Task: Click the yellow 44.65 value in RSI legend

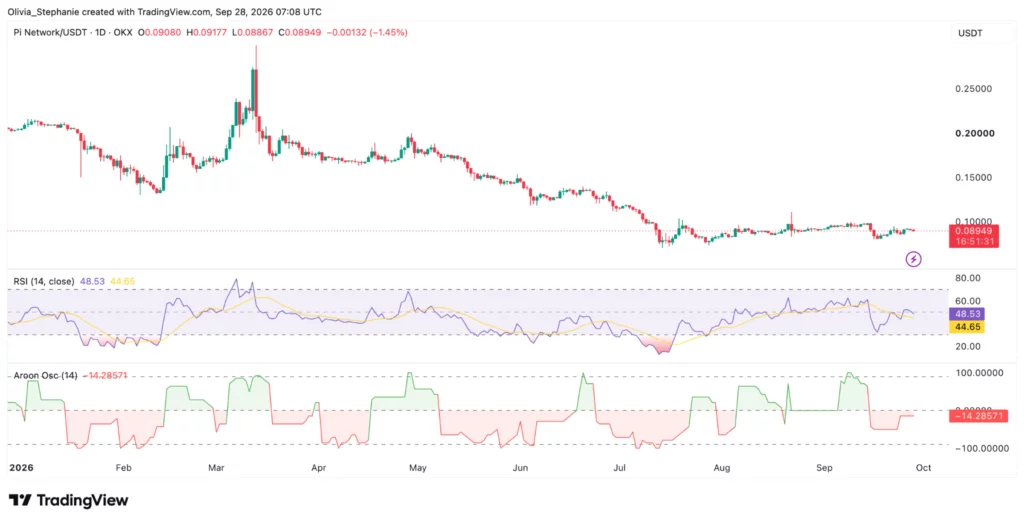Action: coord(122,281)
